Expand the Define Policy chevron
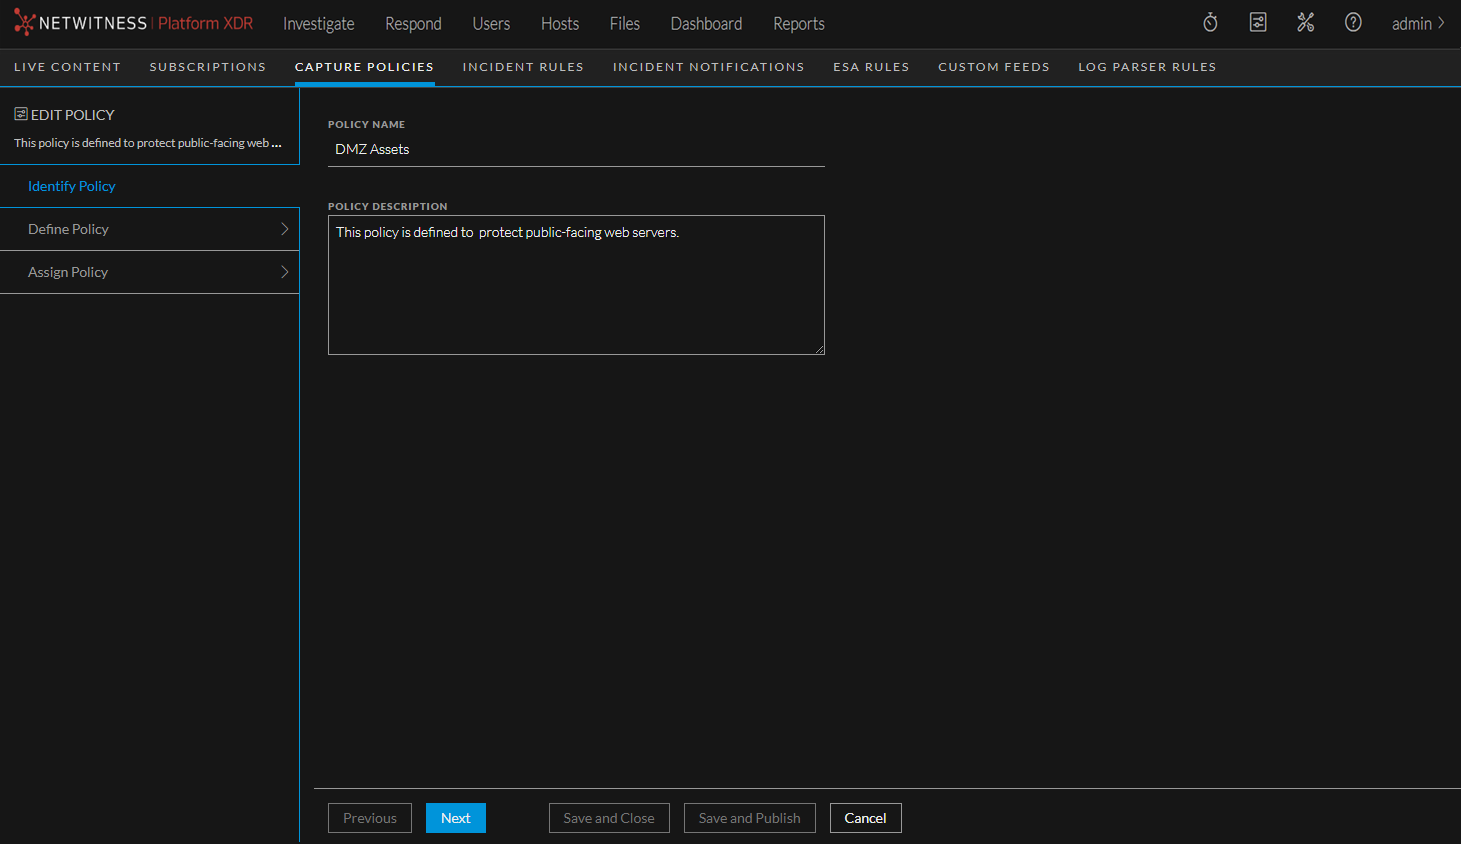 (x=286, y=229)
